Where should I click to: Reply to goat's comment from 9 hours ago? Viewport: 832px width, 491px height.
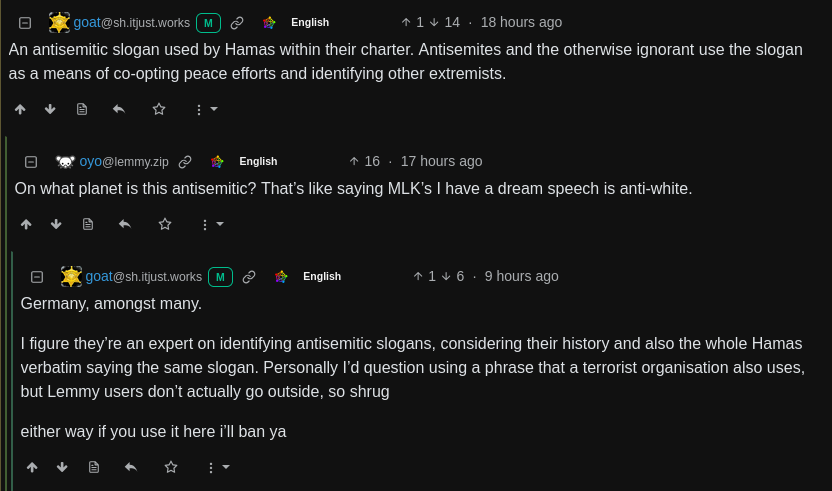click(130, 467)
